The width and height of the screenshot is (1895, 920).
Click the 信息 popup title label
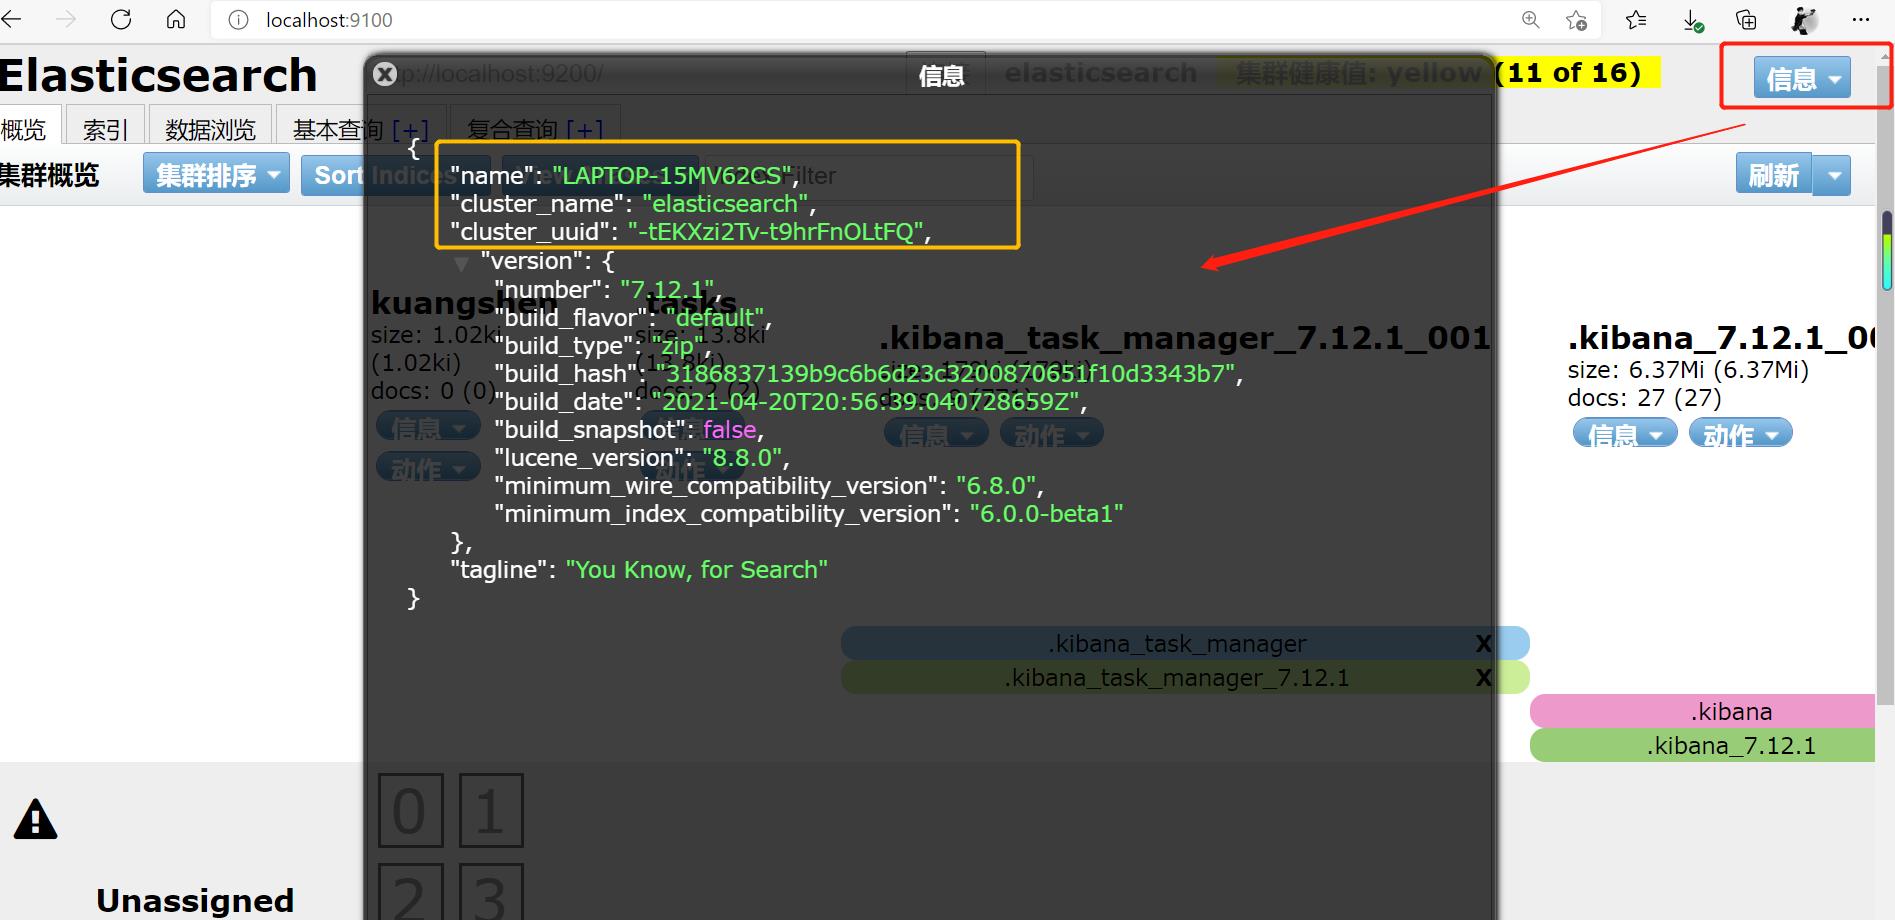(941, 76)
